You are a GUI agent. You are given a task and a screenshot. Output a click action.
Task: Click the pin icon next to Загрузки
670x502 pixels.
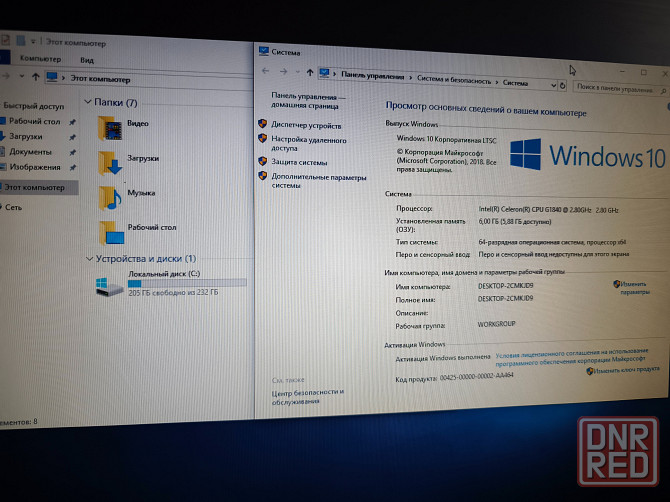(72, 137)
